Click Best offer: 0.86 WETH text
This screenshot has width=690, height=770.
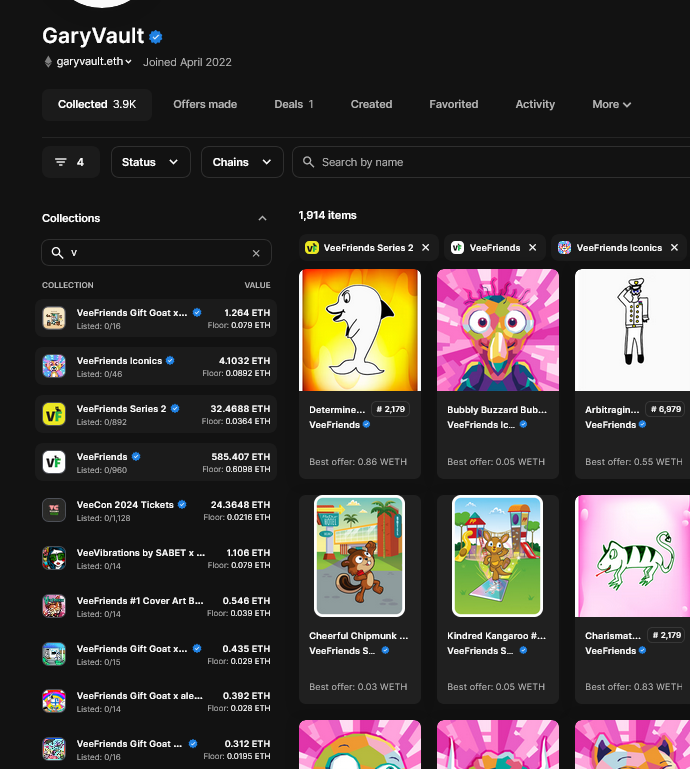tap(358, 462)
